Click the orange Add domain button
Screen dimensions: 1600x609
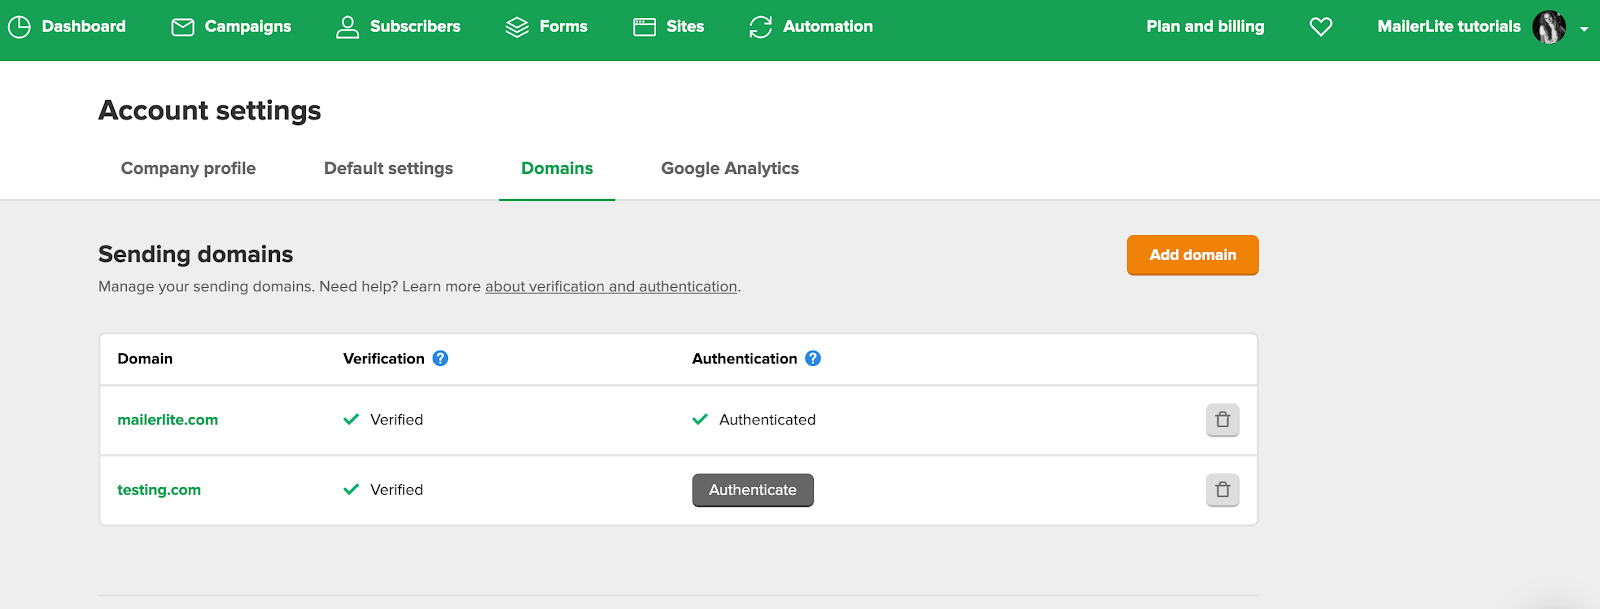[1192, 255]
